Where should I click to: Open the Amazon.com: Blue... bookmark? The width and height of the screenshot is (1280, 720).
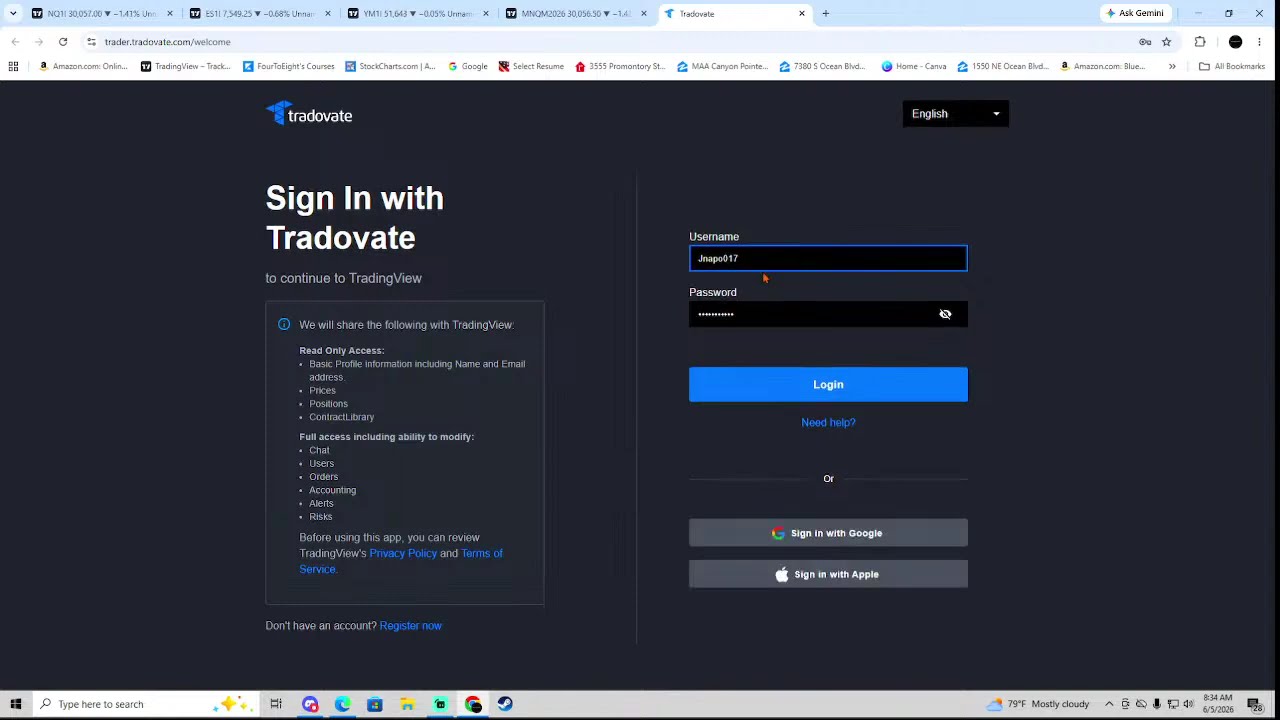click(x=1102, y=66)
